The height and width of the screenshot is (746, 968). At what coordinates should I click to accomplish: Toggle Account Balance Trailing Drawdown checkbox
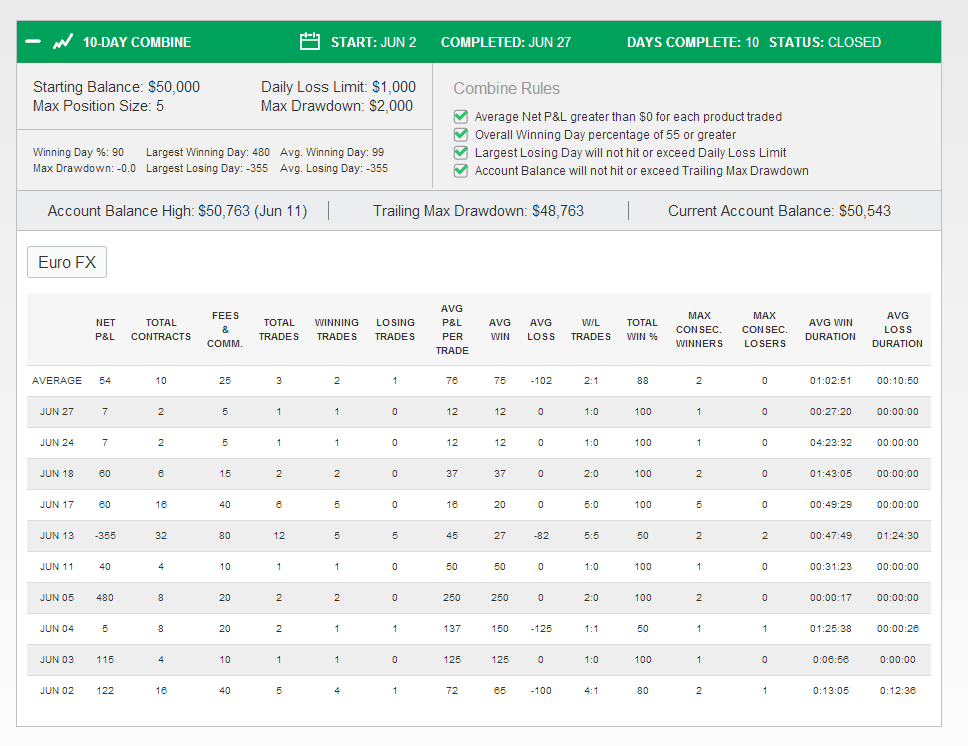click(x=461, y=170)
